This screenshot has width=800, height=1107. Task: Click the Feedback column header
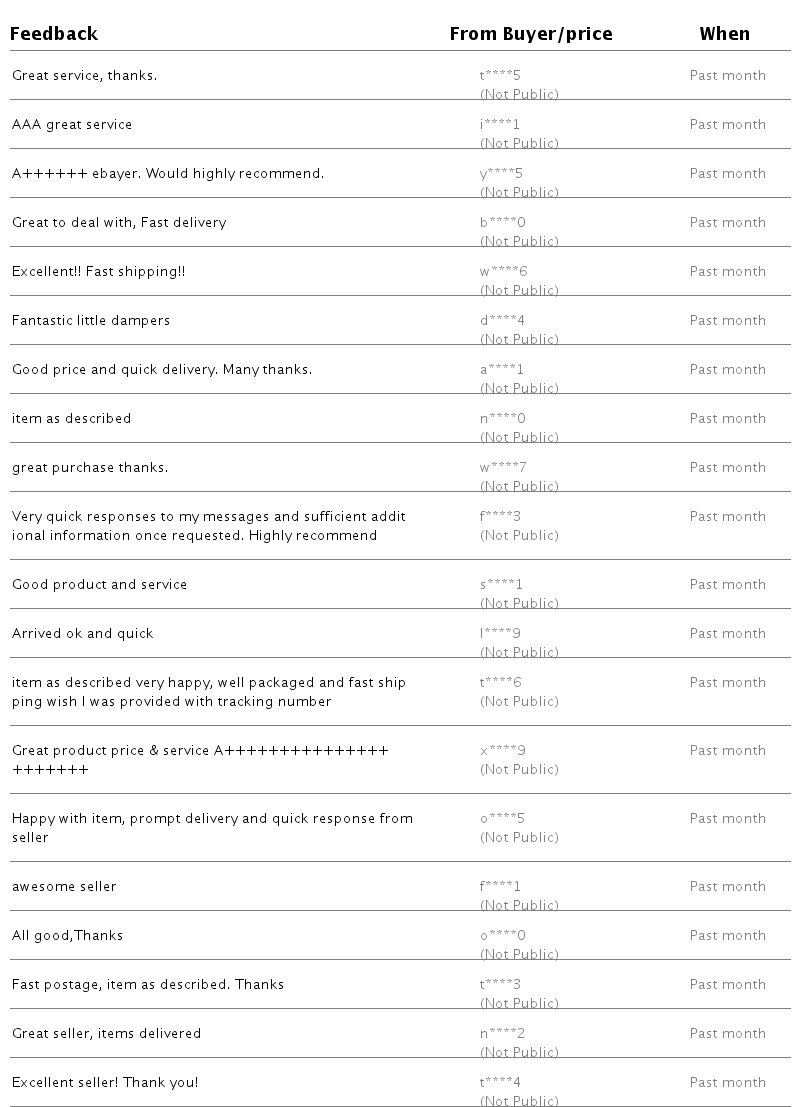pos(54,34)
